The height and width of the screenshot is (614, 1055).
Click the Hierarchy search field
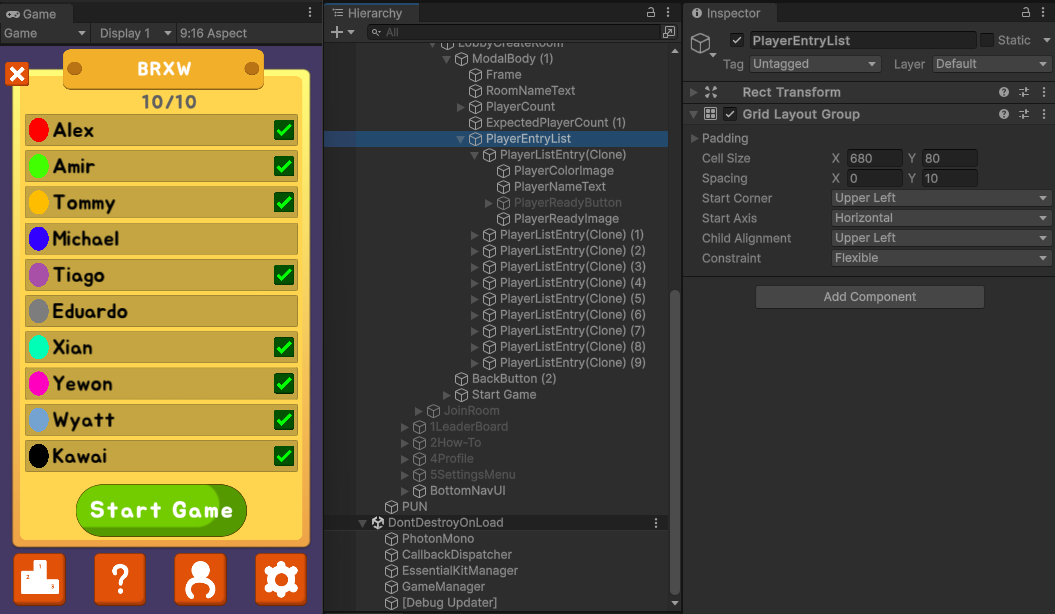pos(514,32)
